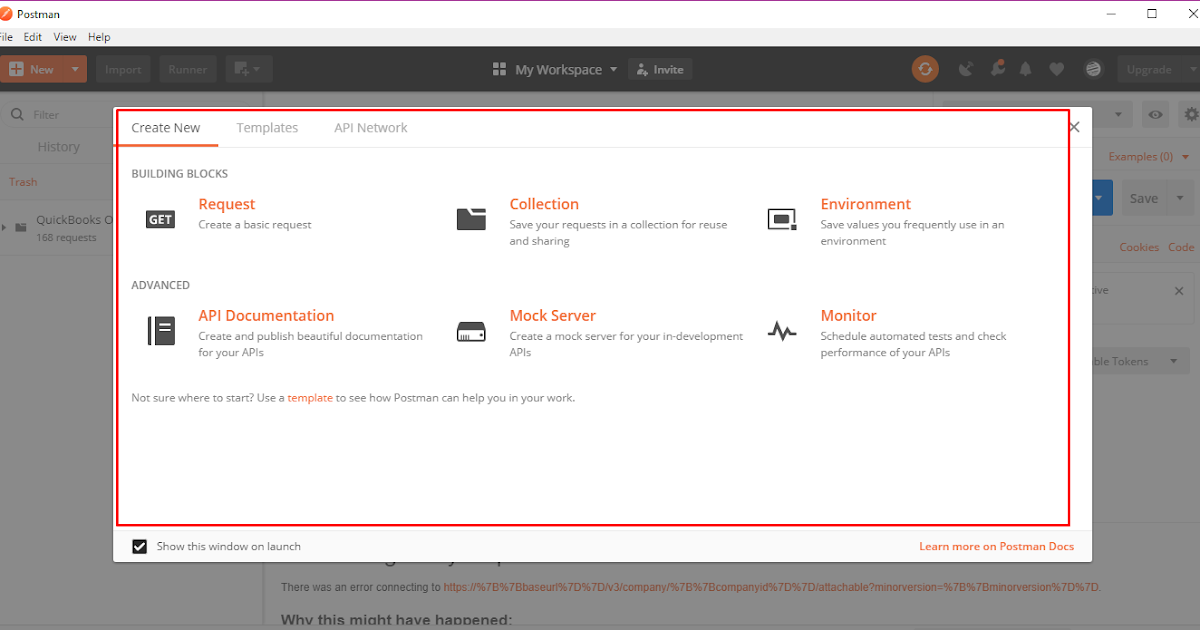Click the API Documentation icon
Screen dimensions: 1200x630
click(x=160, y=331)
